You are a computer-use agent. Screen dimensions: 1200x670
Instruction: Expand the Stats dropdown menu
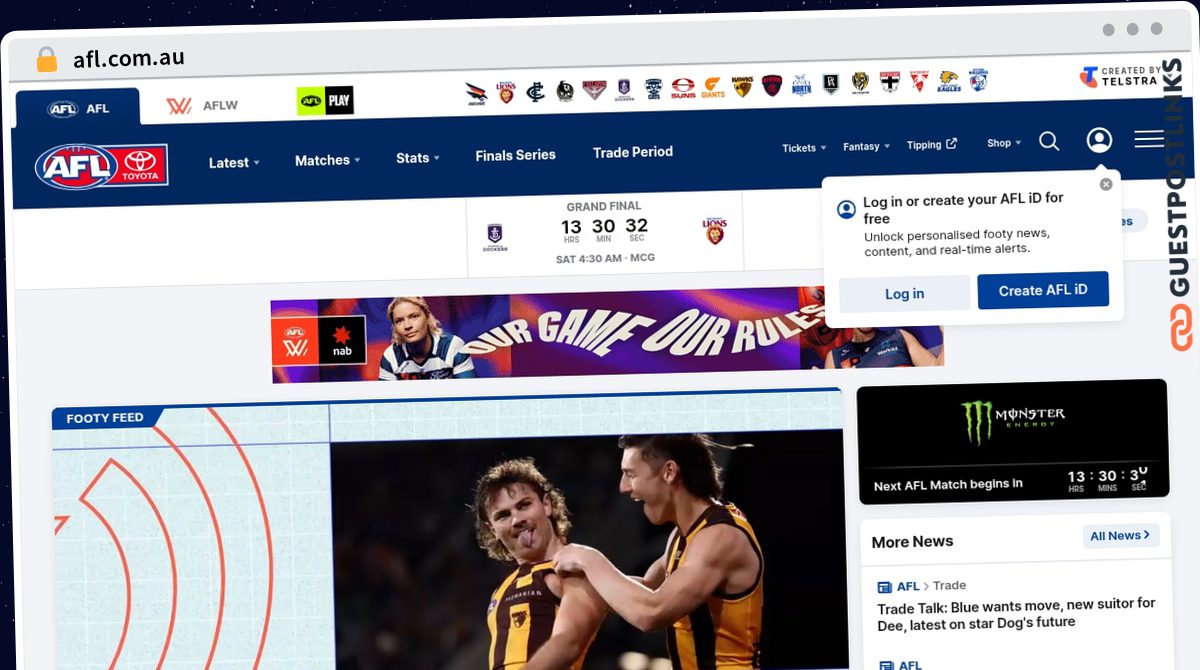click(x=418, y=158)
